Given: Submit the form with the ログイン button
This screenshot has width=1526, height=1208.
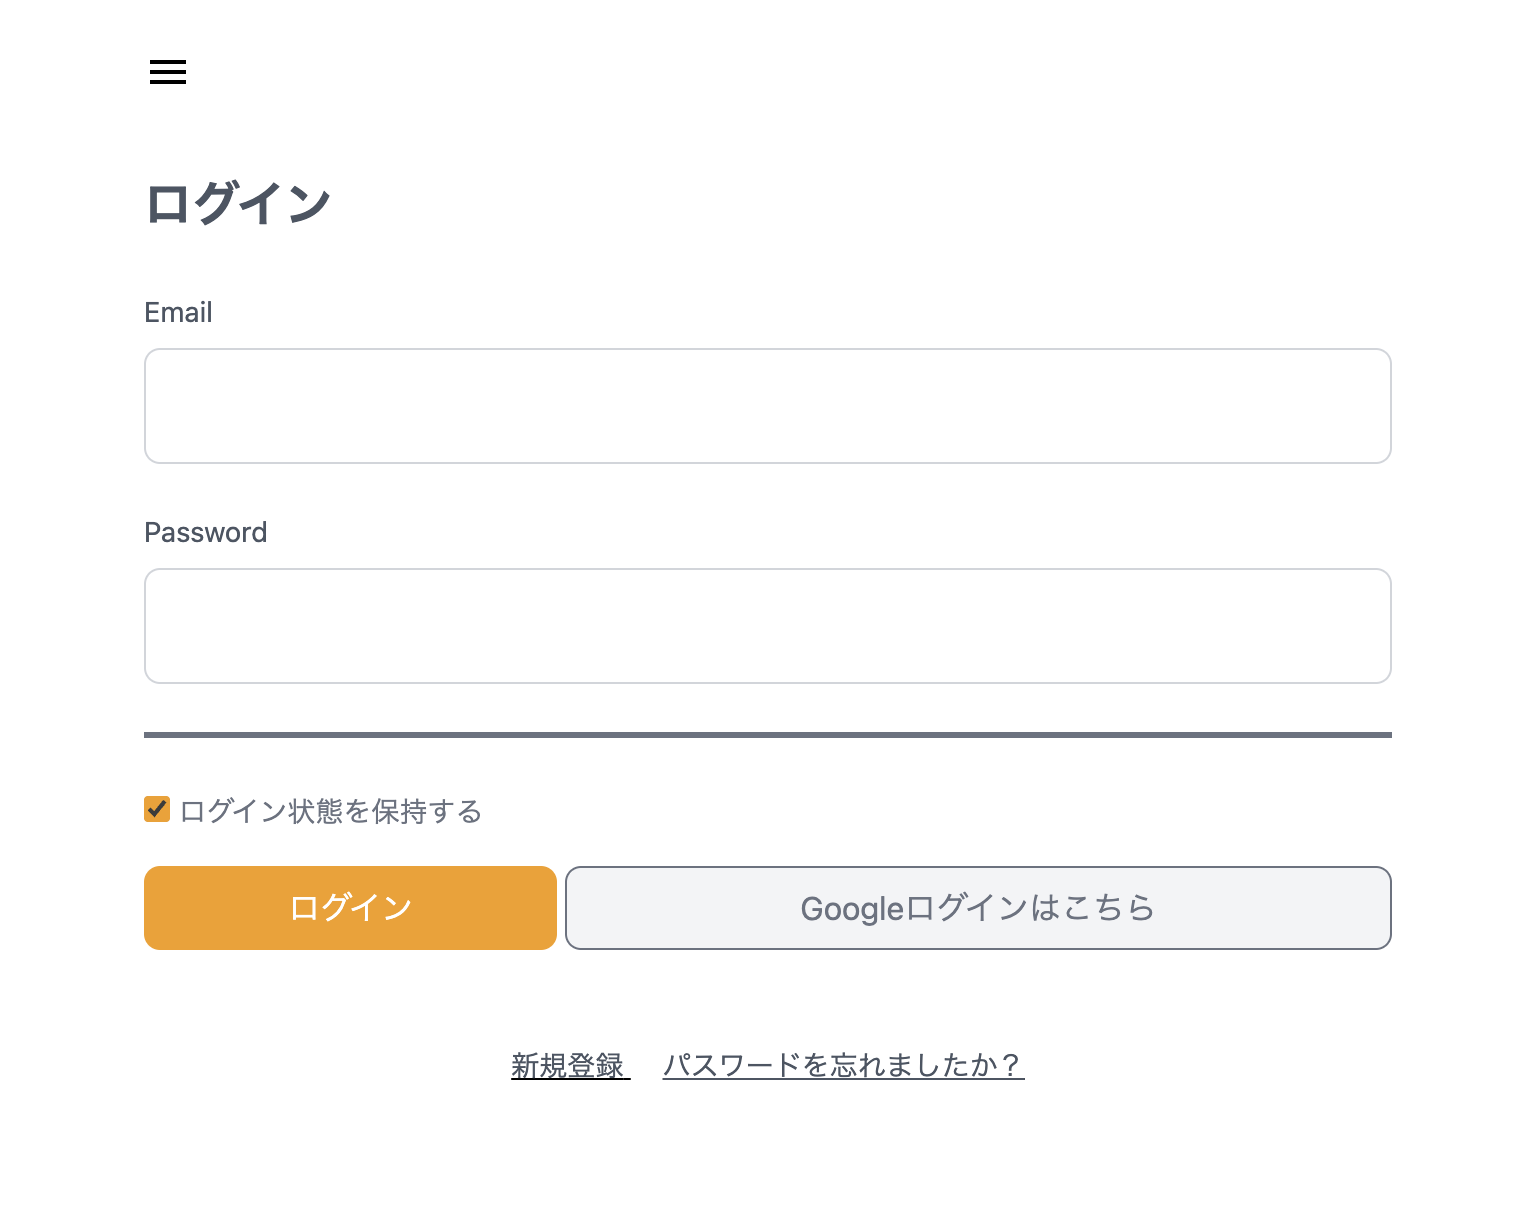Looking at the screenshot, I should (x=350, y=908).
